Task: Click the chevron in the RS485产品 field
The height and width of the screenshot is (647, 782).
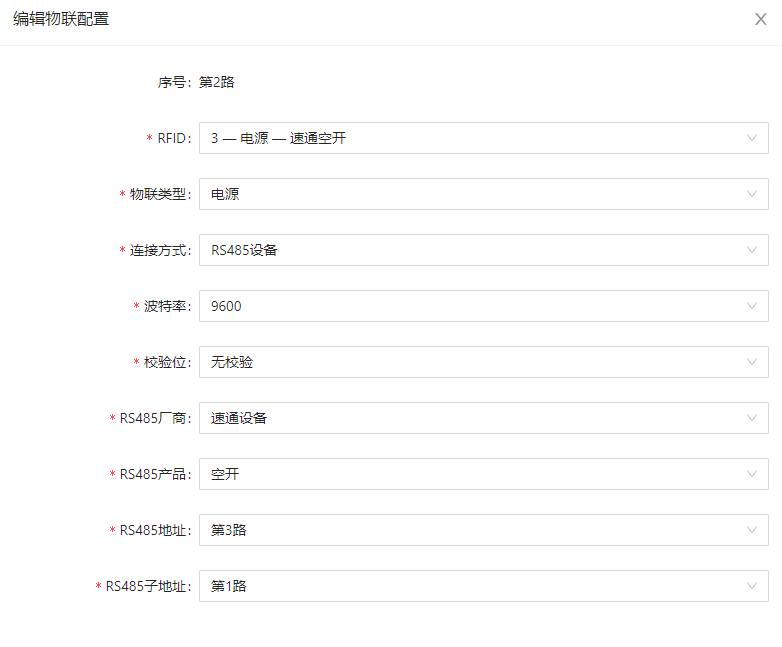Action: pyautogui.click(x=752, y=474)
